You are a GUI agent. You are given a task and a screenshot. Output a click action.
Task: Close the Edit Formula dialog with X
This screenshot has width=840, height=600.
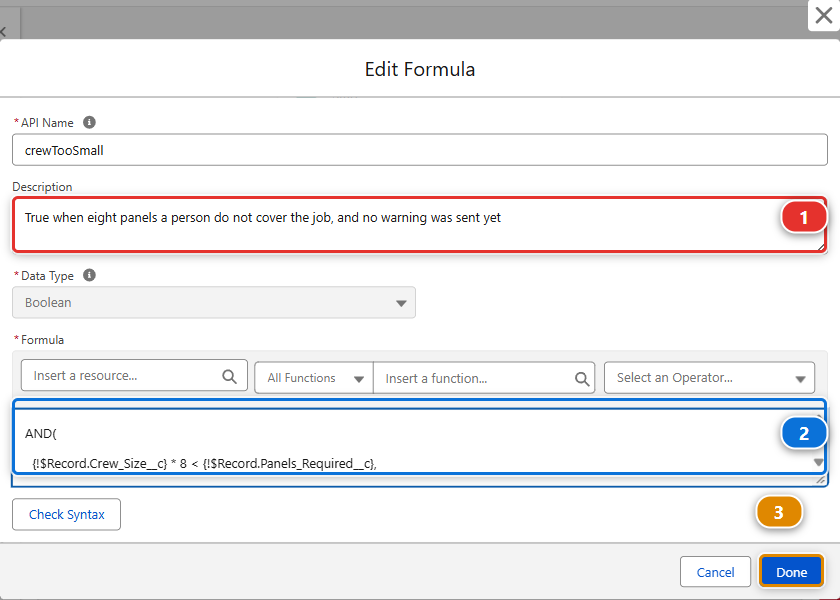pyautogui.click(x=823, y=16)
